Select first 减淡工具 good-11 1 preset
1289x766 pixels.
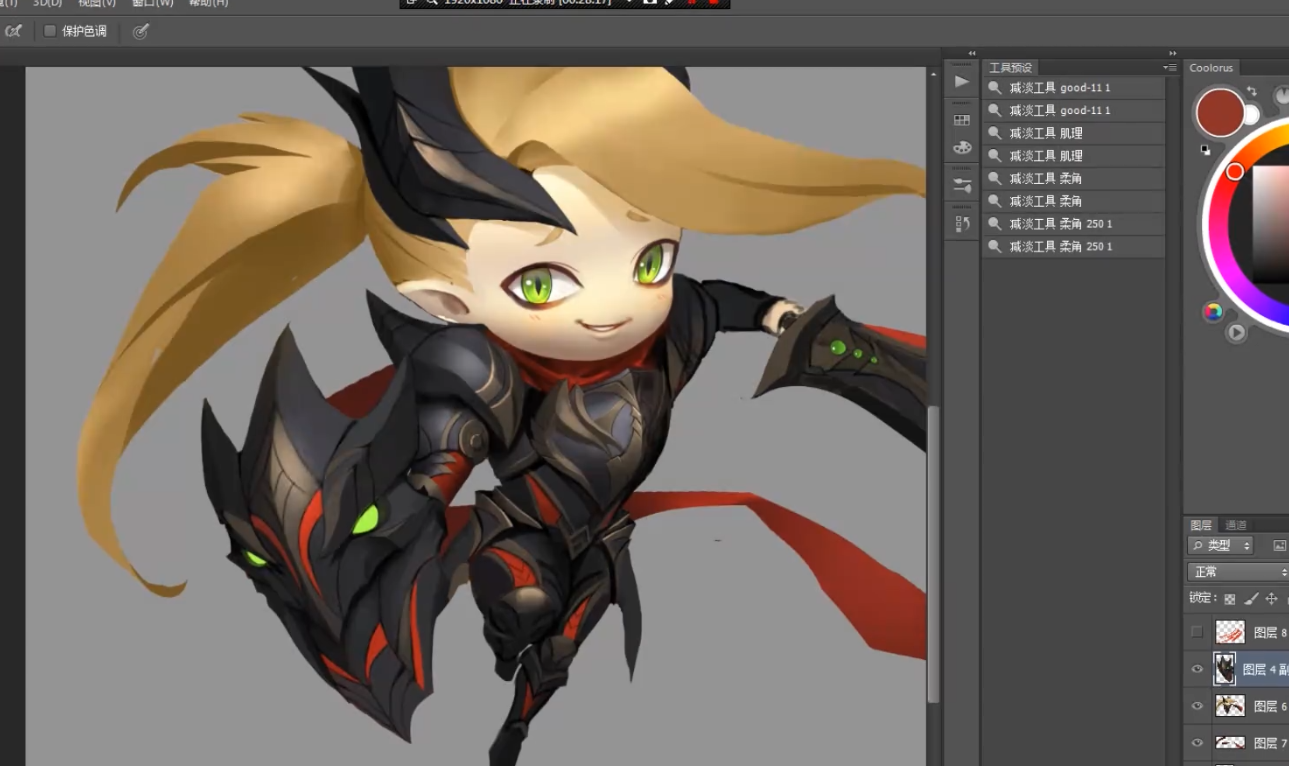coord(1073,88)
